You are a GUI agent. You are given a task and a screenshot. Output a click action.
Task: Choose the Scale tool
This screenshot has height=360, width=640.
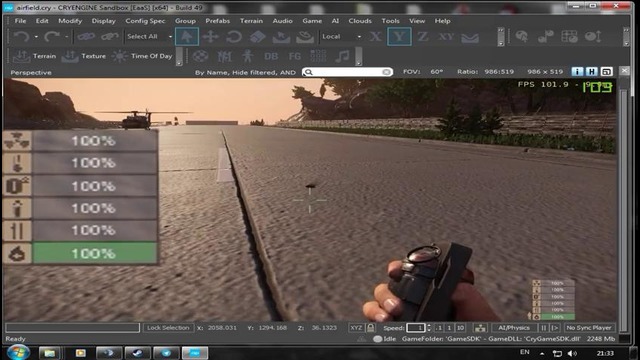[258, 37]
